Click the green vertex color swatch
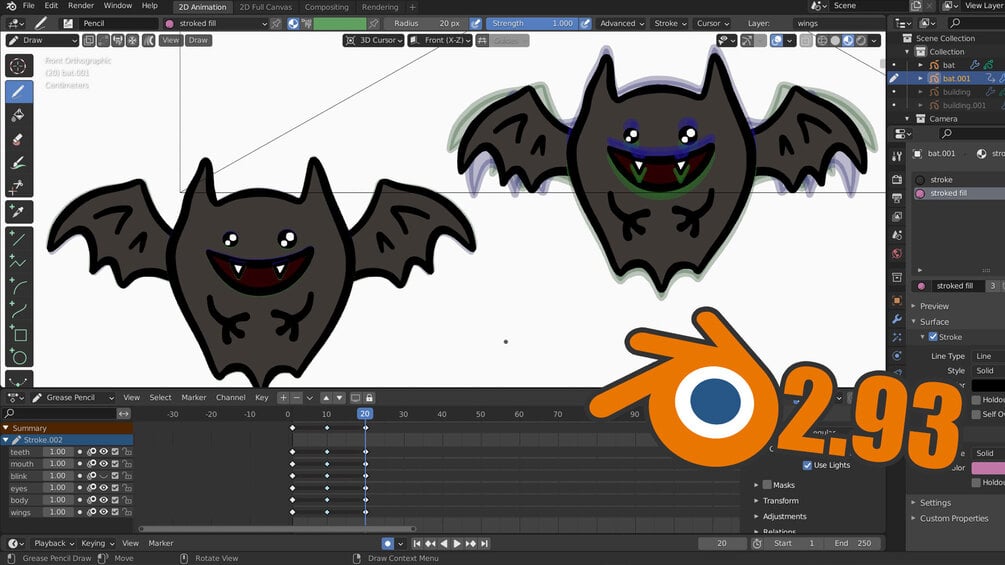Screen dimensions: 1005x565 (340, 23)
